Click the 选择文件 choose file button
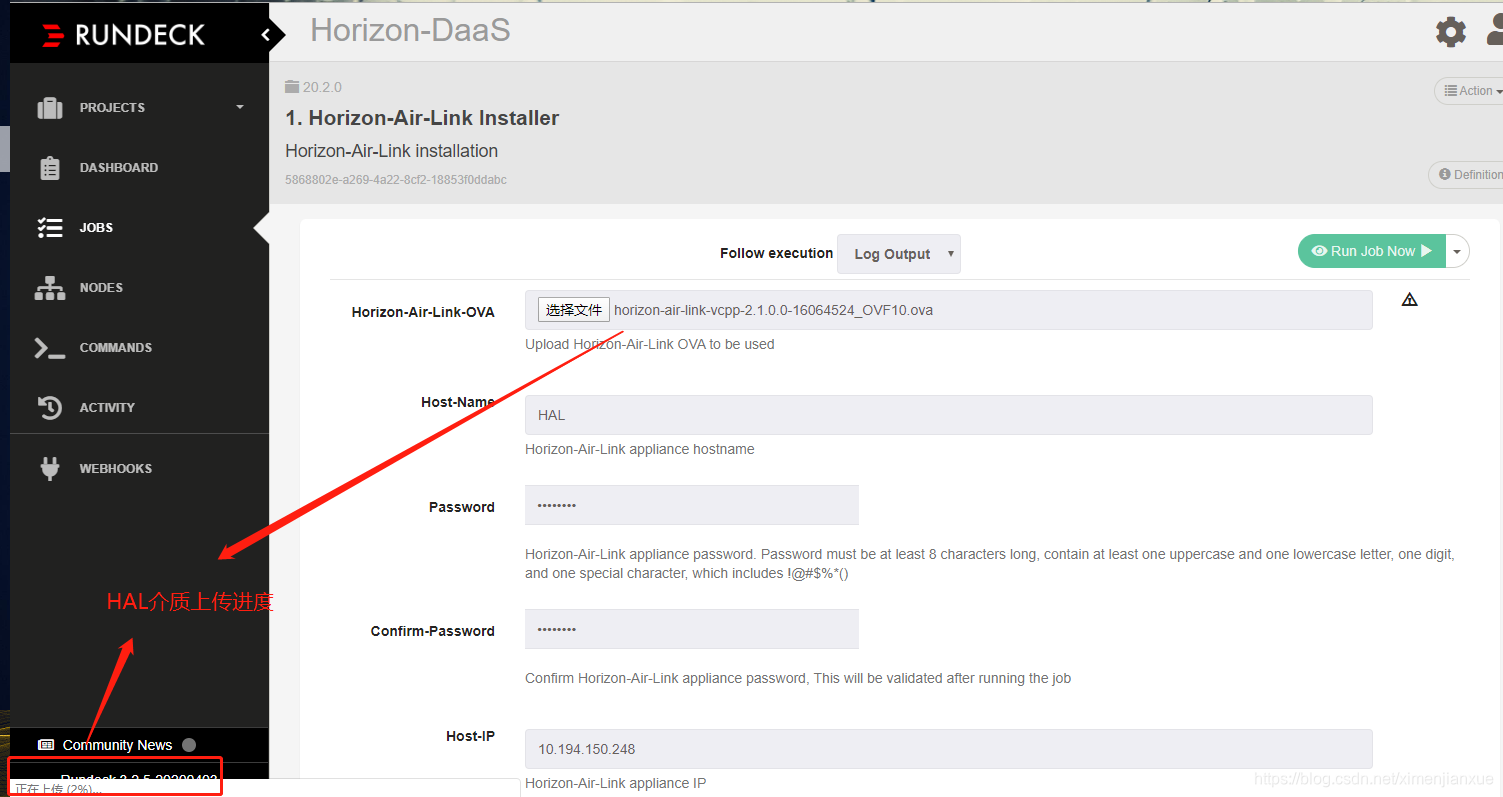The height and width of the screenshot is (797, 1503). click(x=574, y=310)
